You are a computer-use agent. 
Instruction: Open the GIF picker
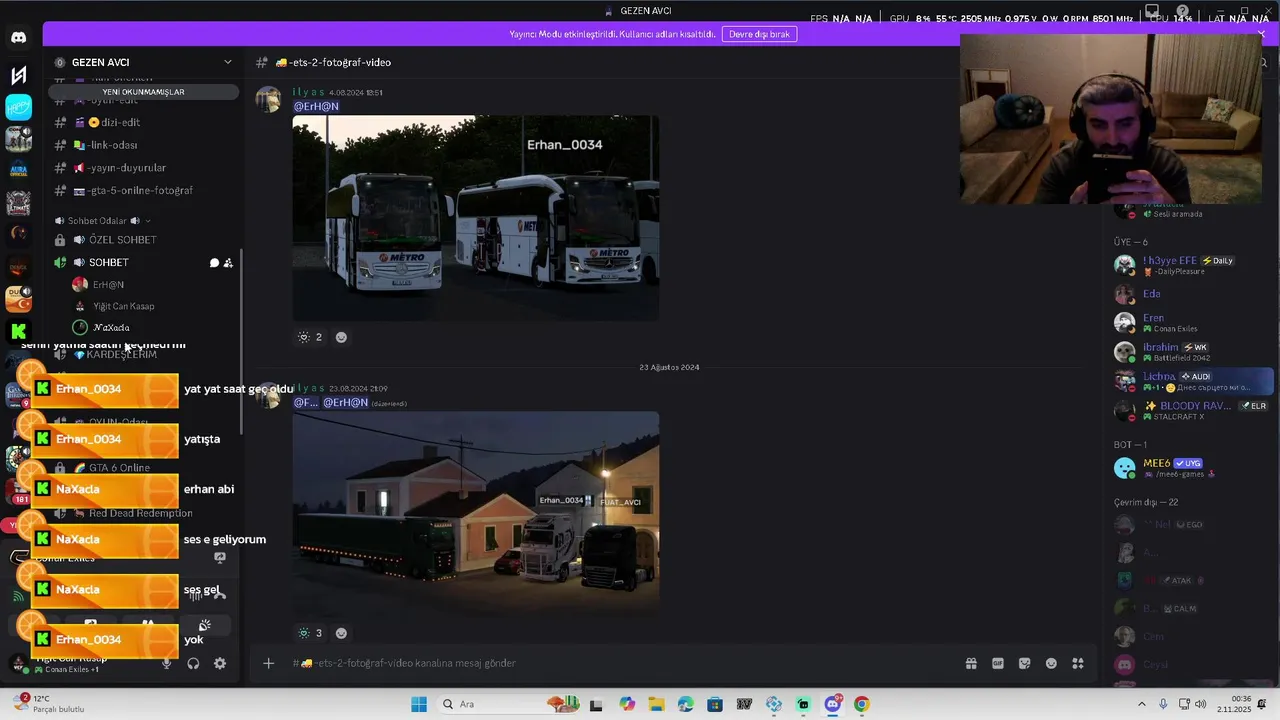coord(997,663)
